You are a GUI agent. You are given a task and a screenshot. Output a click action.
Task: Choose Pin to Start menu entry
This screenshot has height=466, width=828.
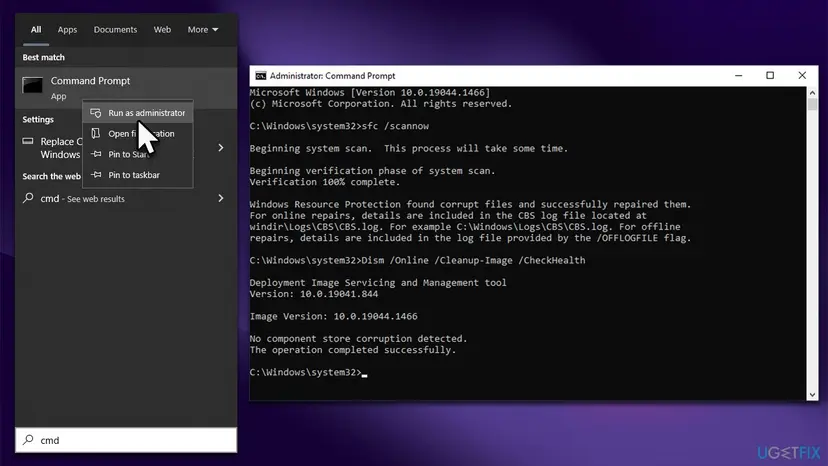[138, 154]
